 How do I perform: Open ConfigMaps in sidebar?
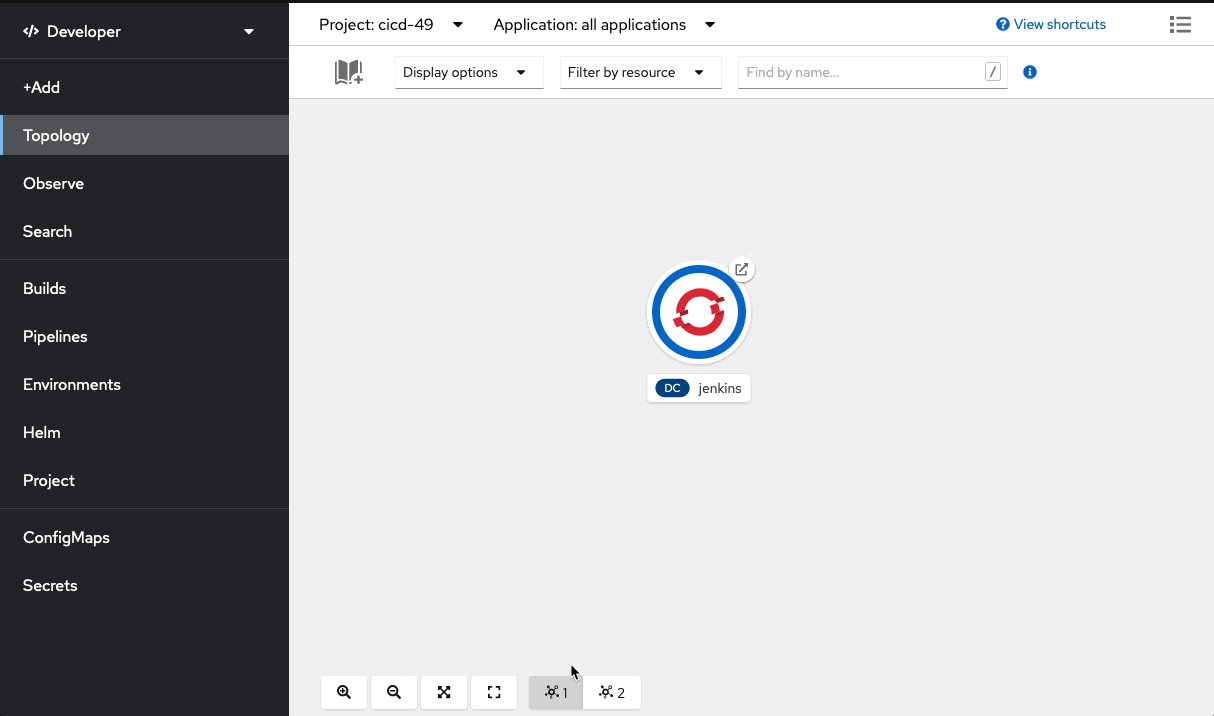tap(144, 537)
